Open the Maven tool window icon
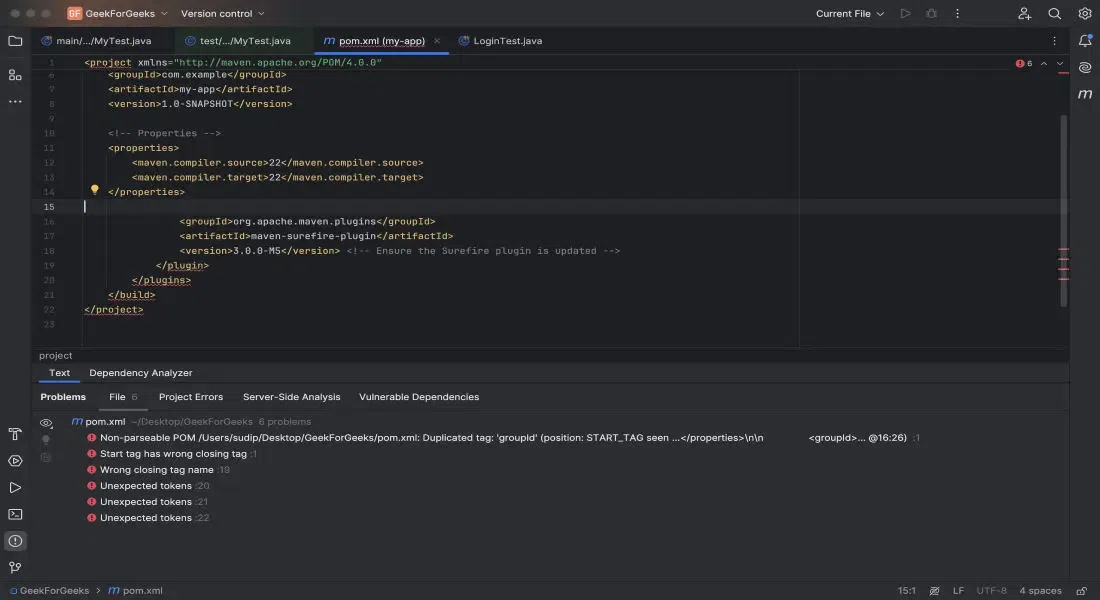This screenshot has width=1100, height=600. click(x=1085, y=94)
